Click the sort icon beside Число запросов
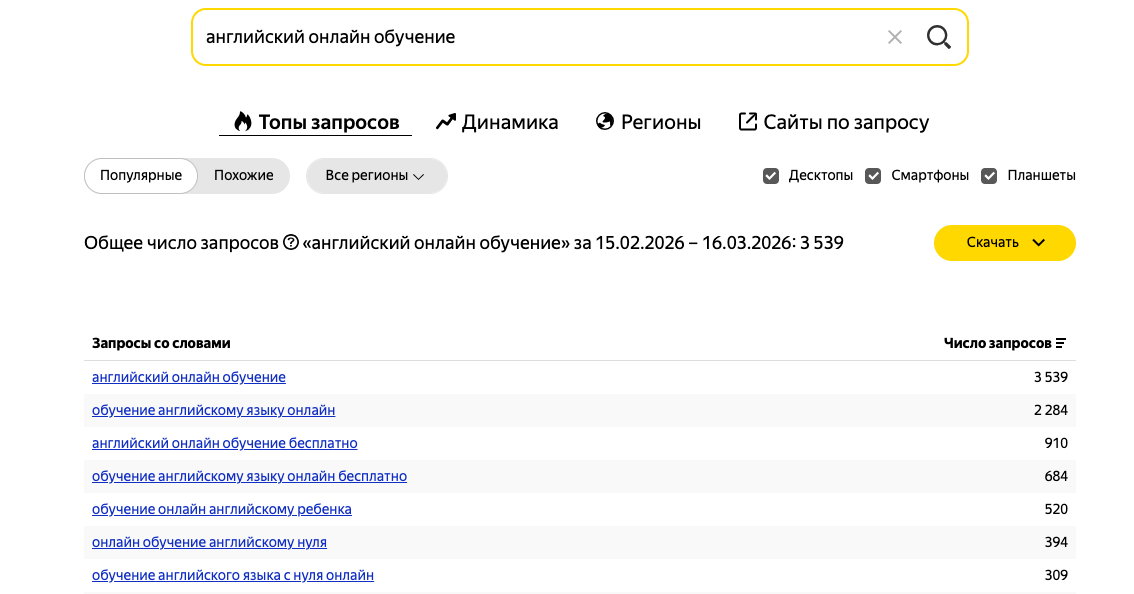This screenshot has width=1134, height=594. [1060, 343]
